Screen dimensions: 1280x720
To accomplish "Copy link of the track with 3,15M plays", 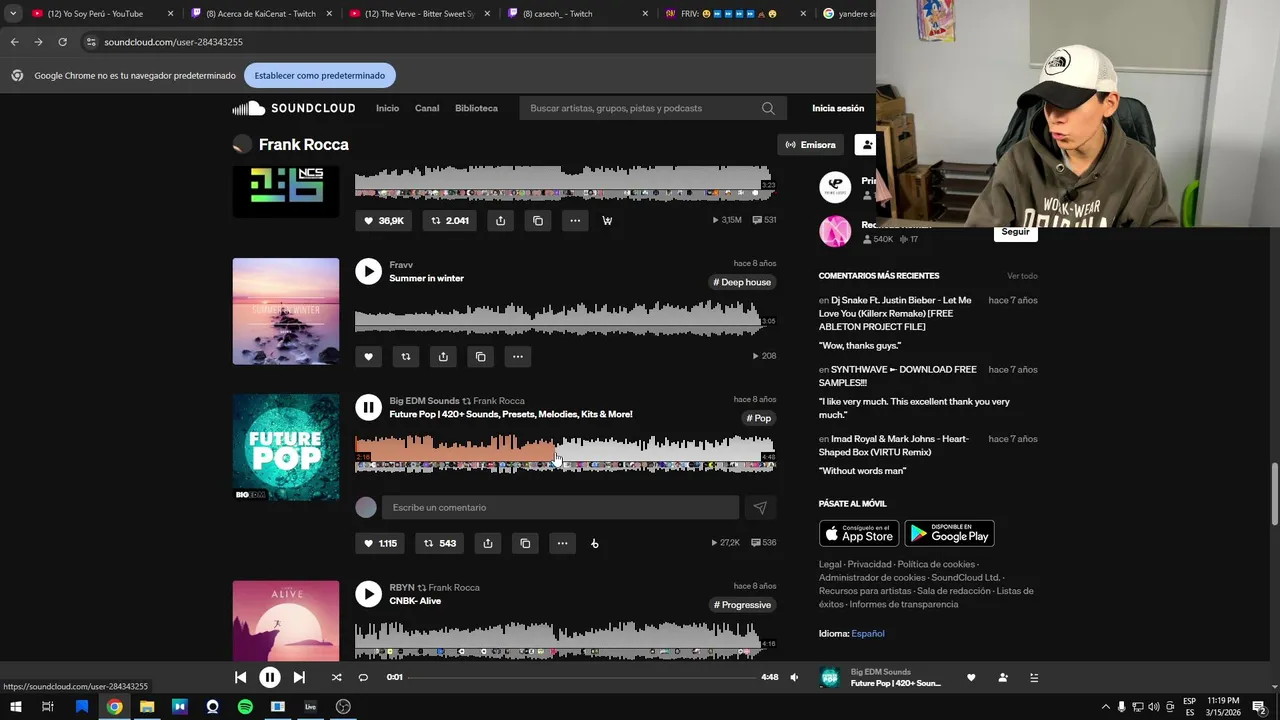I will (538, 220).
